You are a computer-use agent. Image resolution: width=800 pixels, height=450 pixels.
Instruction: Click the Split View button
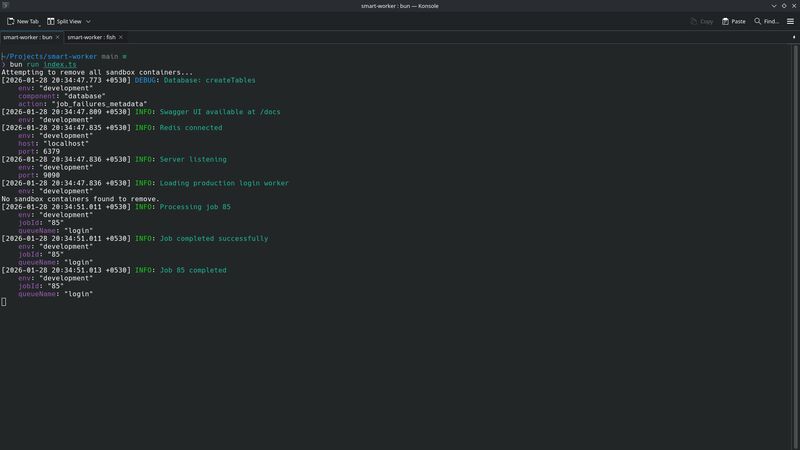(64, 21)
